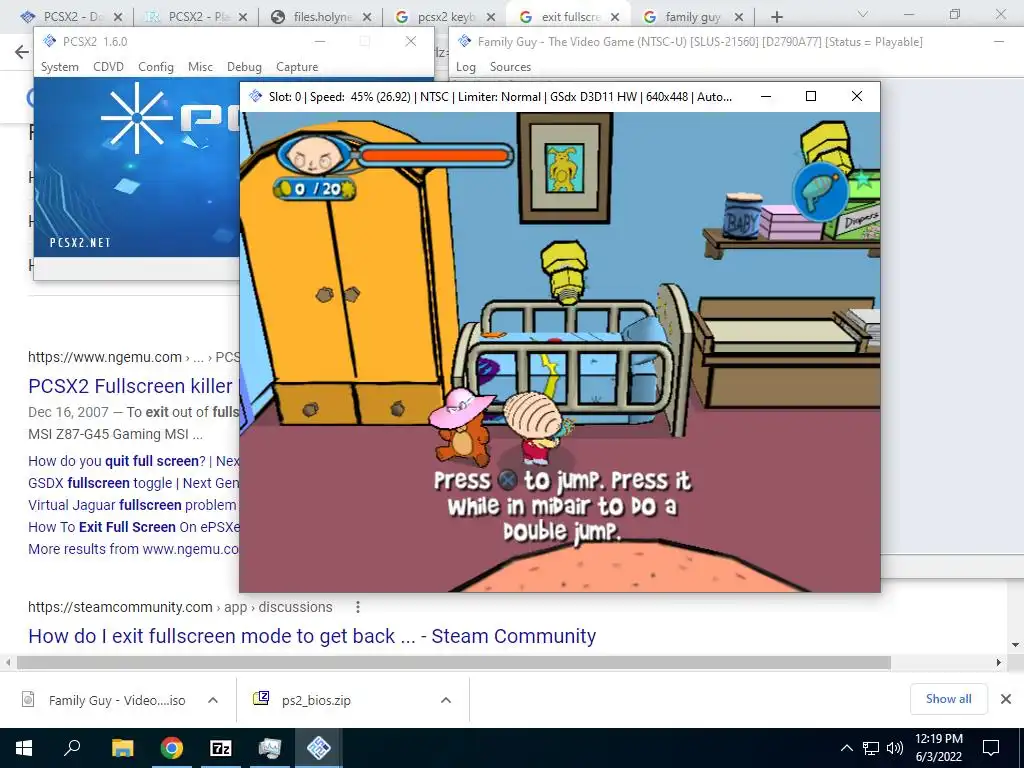The image size is (1024, 768).
Task: Open the Windows Start menu
Action: pyautogui.click(x=24, y=748)
